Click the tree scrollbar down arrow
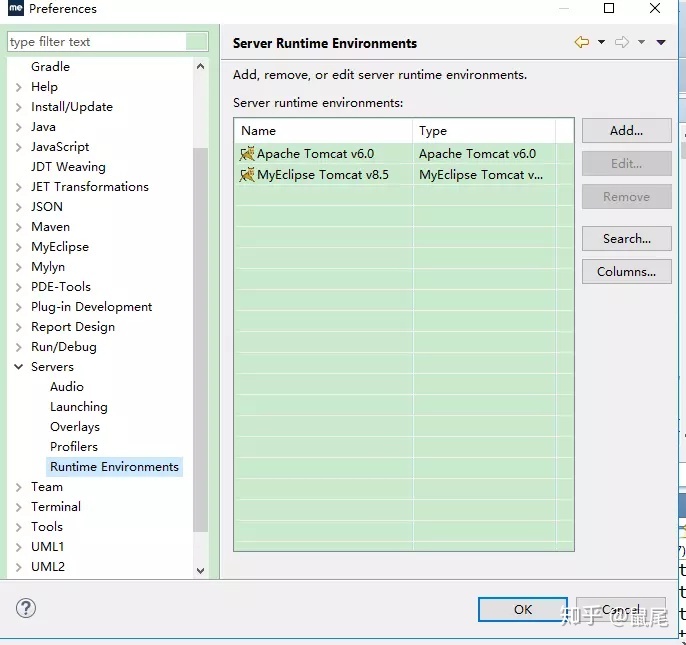 pos(200,571)
